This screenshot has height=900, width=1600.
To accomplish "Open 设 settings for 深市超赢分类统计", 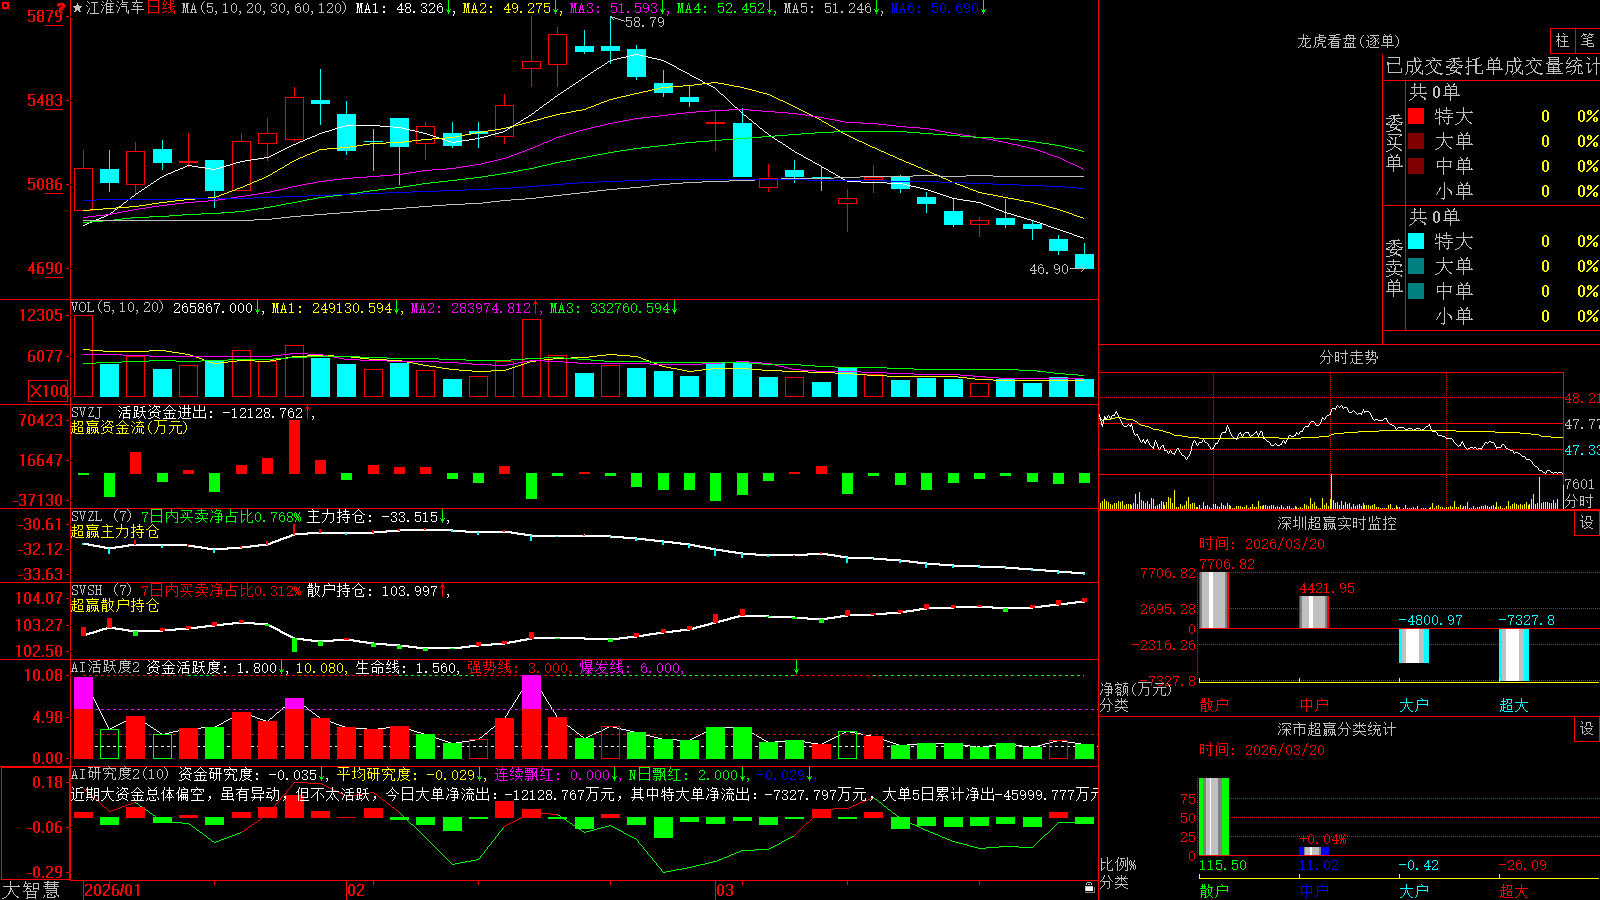I will coord(1587,729).
